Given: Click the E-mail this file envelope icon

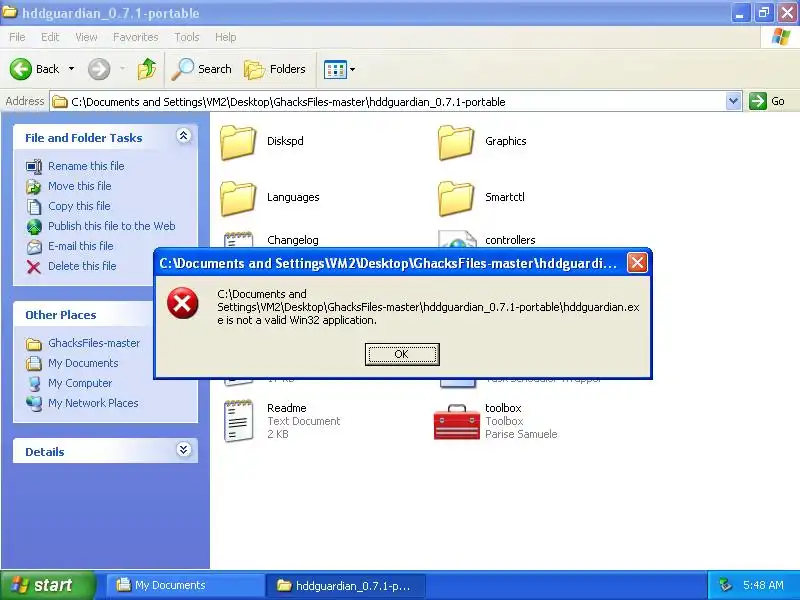Looking at the screenshot, I should 34,246.
